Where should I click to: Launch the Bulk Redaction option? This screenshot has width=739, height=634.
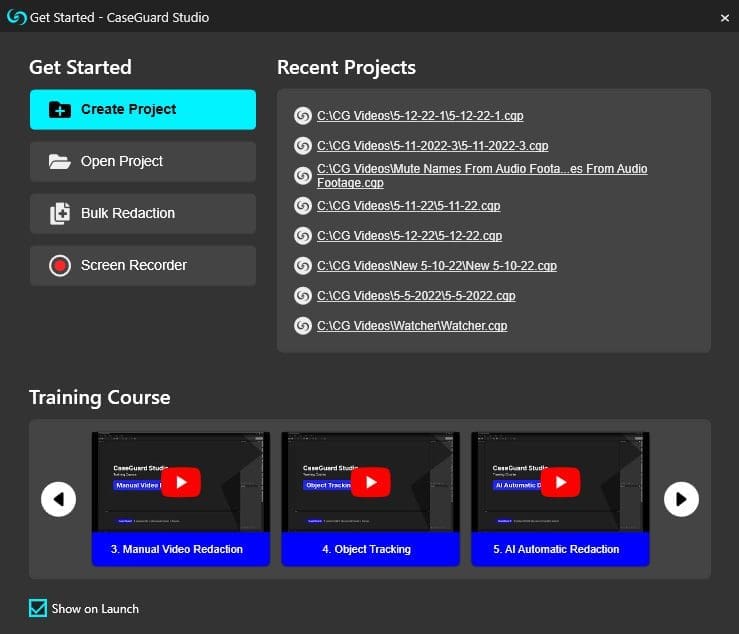[142, 214]
